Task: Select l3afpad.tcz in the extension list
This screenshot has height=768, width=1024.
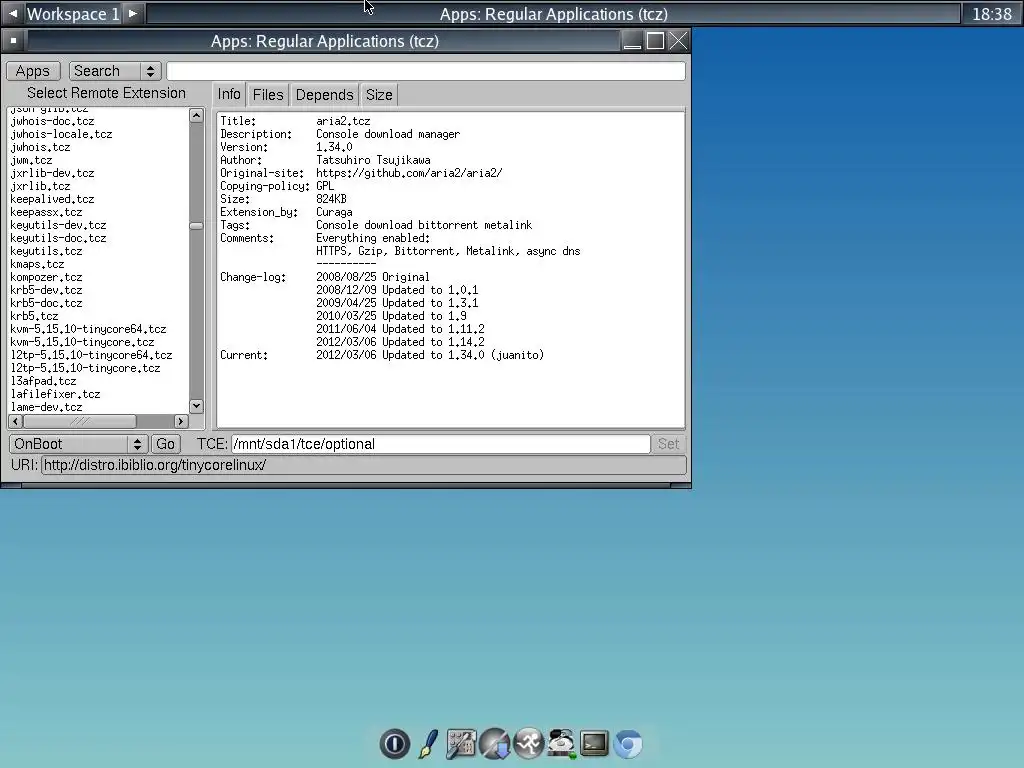Action: (44, 381)
